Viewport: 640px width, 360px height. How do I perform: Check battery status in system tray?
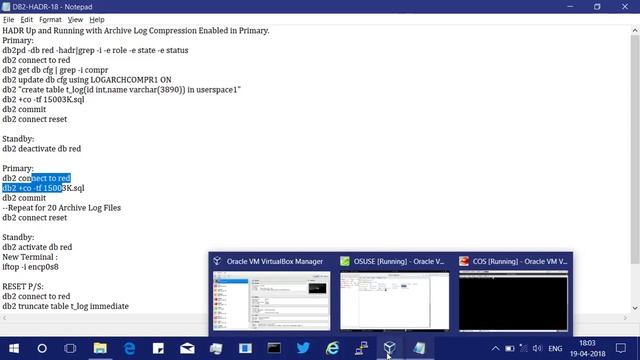click(x=509, y=348)
